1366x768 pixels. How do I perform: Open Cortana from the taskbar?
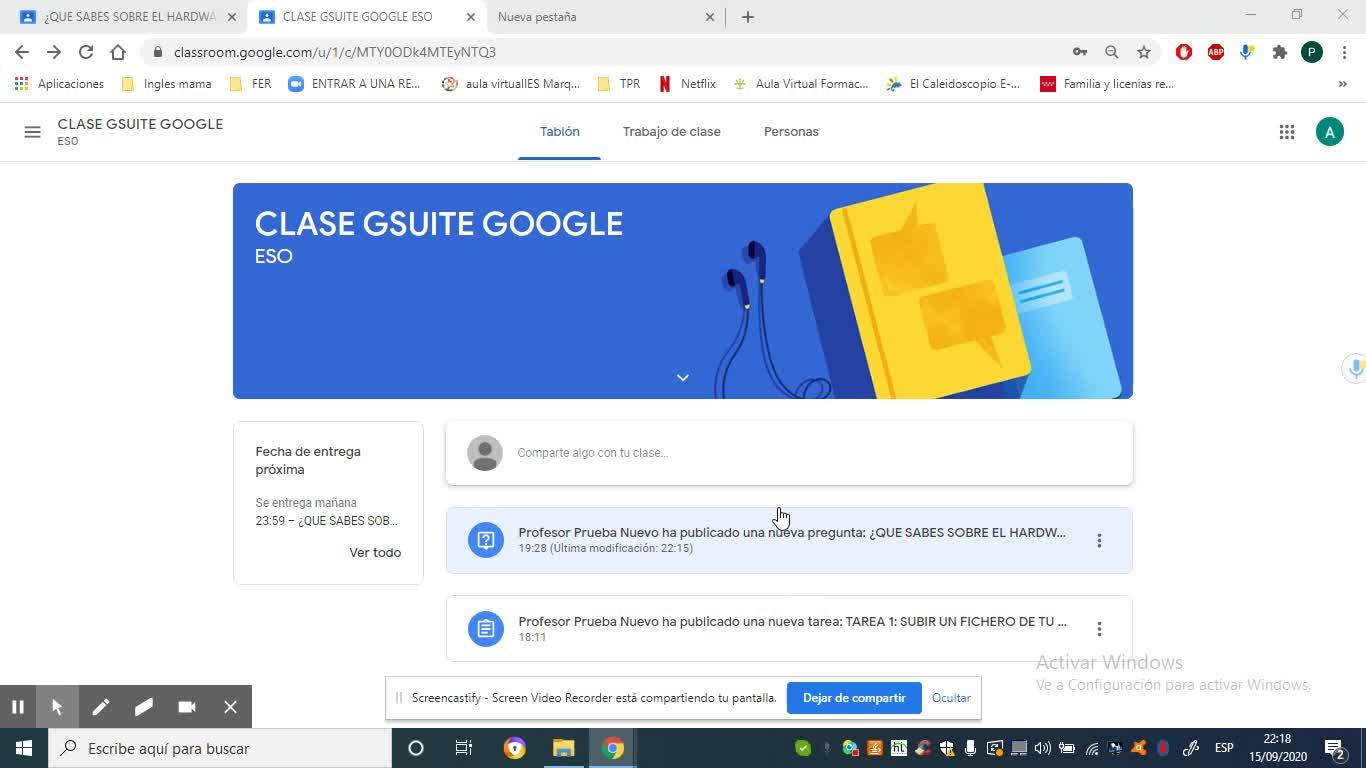416,748
